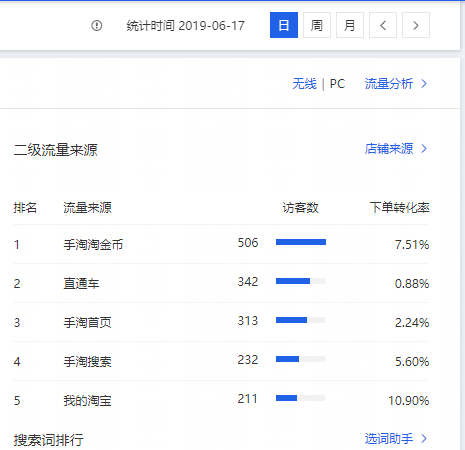Go to next date with right arrow
Screen dimensions: 465x450
pos(416,25)
